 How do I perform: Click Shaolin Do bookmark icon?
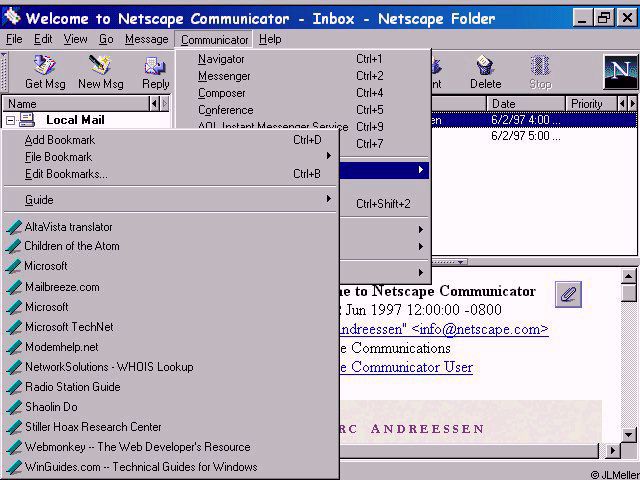(14, 407)
